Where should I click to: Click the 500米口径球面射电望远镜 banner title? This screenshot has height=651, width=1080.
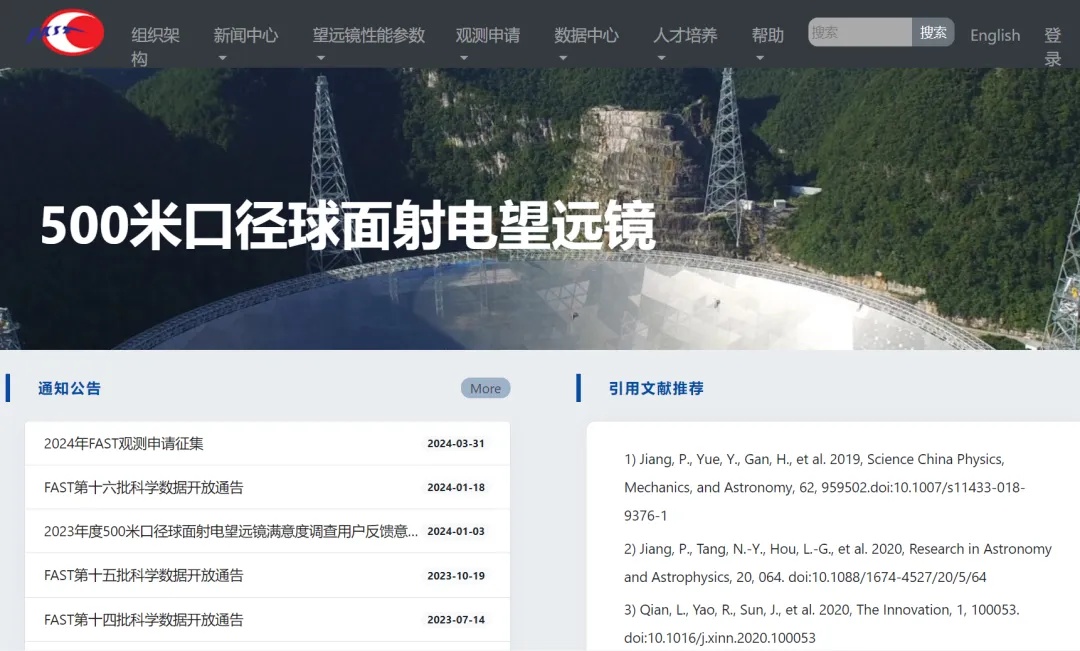click(348, 228)
